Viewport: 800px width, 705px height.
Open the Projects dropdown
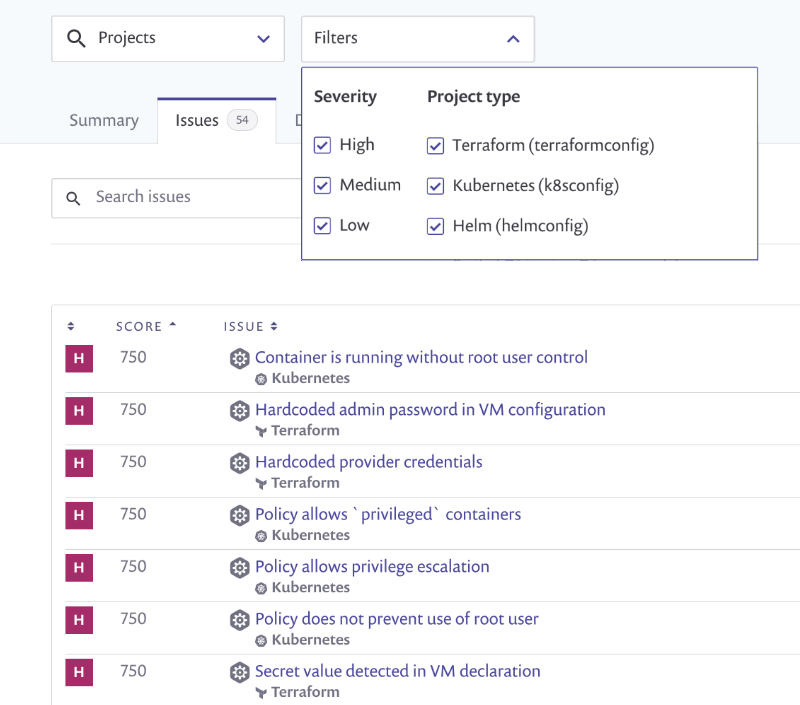(x=264, y=38)
